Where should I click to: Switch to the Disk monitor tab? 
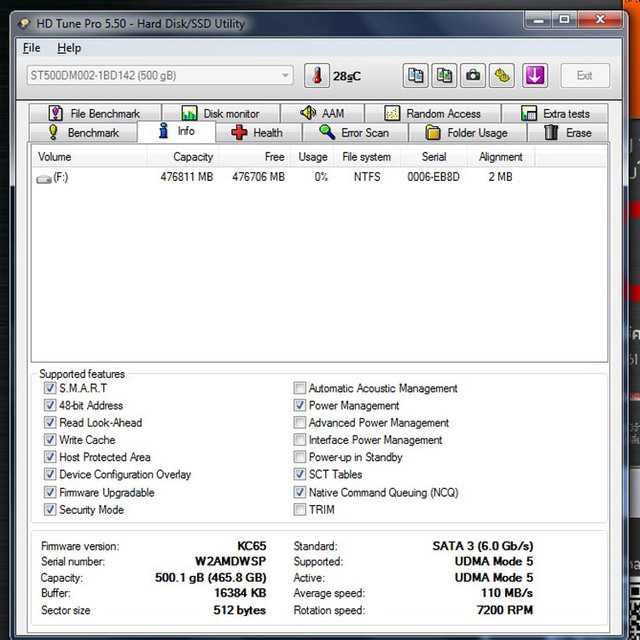[x=221, y=113]
